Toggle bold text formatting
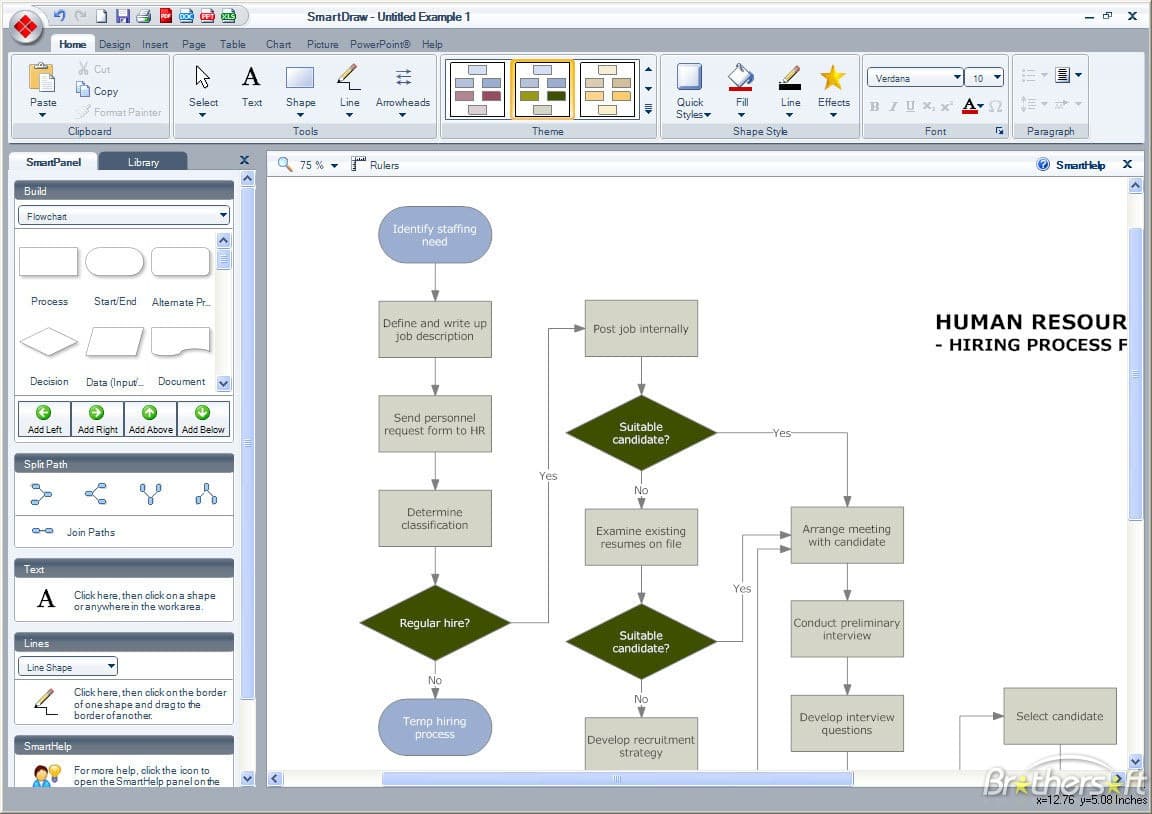The image size is (1152, 814). tap(874, 107)
